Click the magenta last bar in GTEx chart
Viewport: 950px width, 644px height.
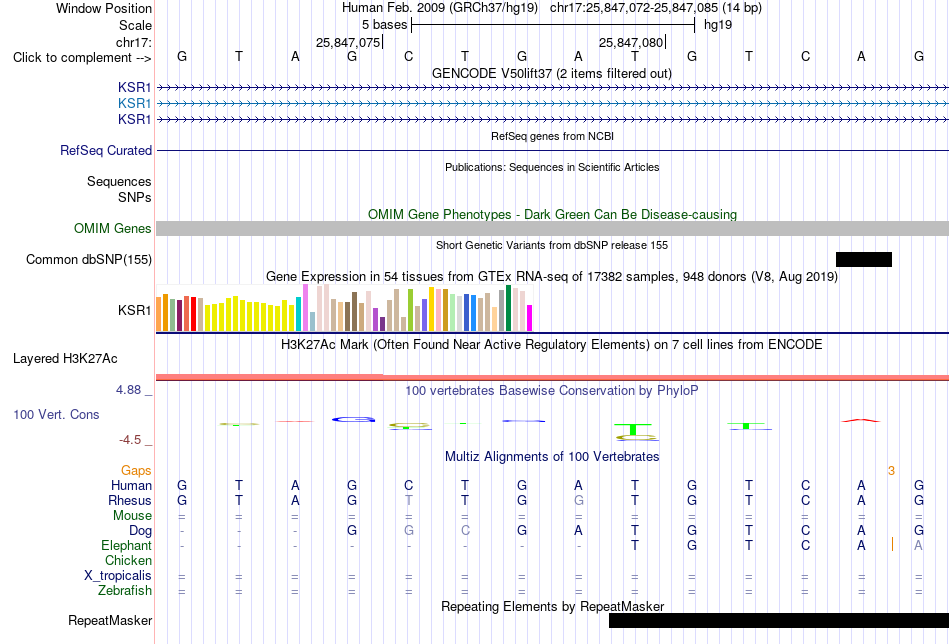pyautogui.click(x=530, y=318)
